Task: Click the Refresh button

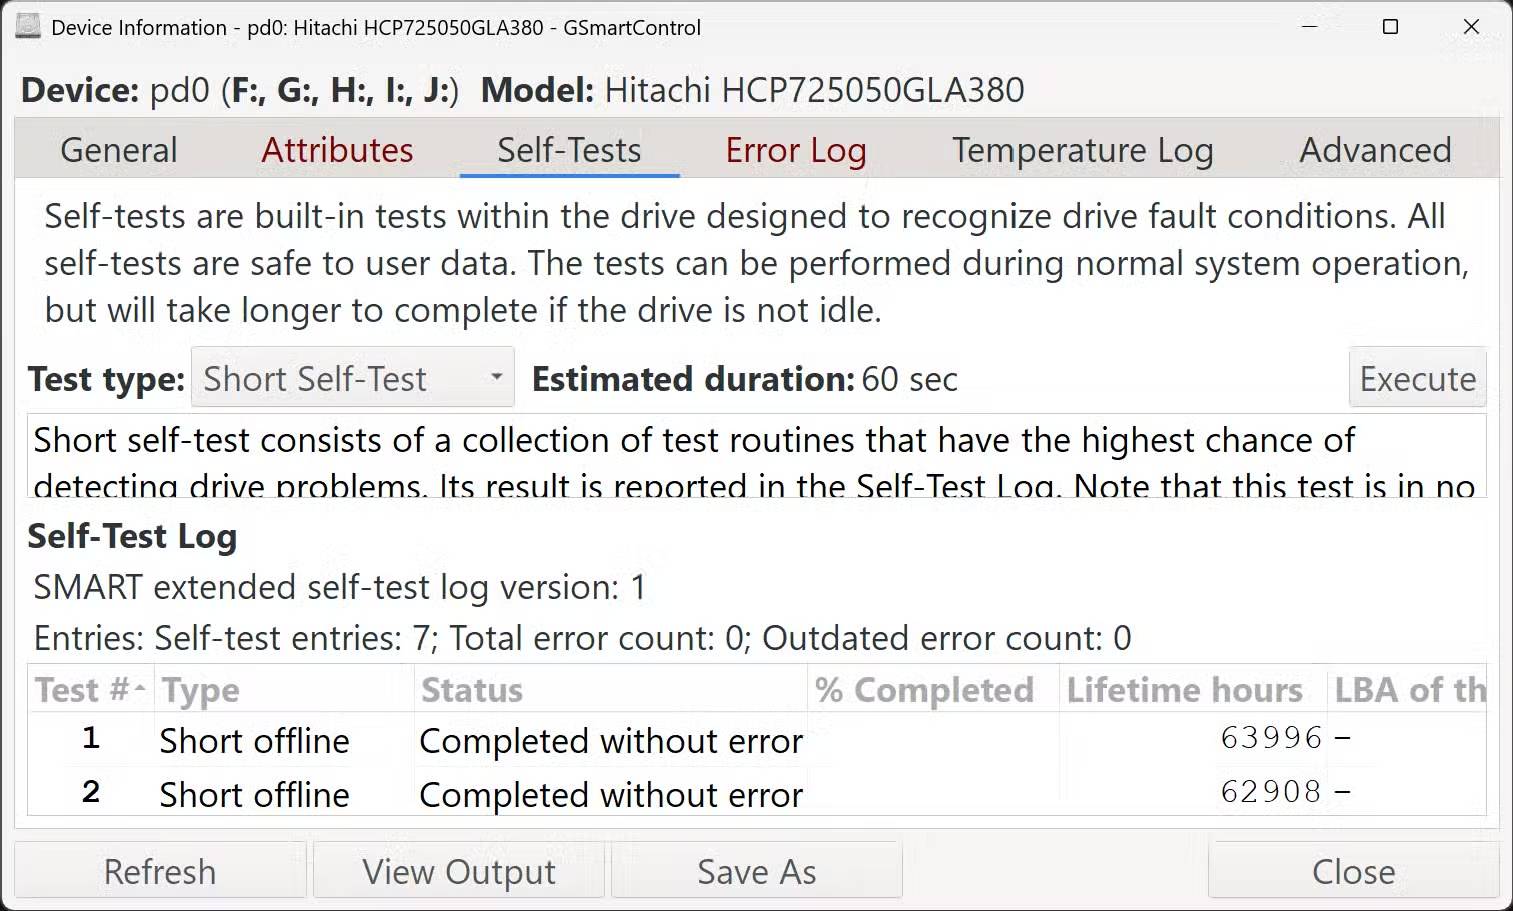Action: [160, 872]
